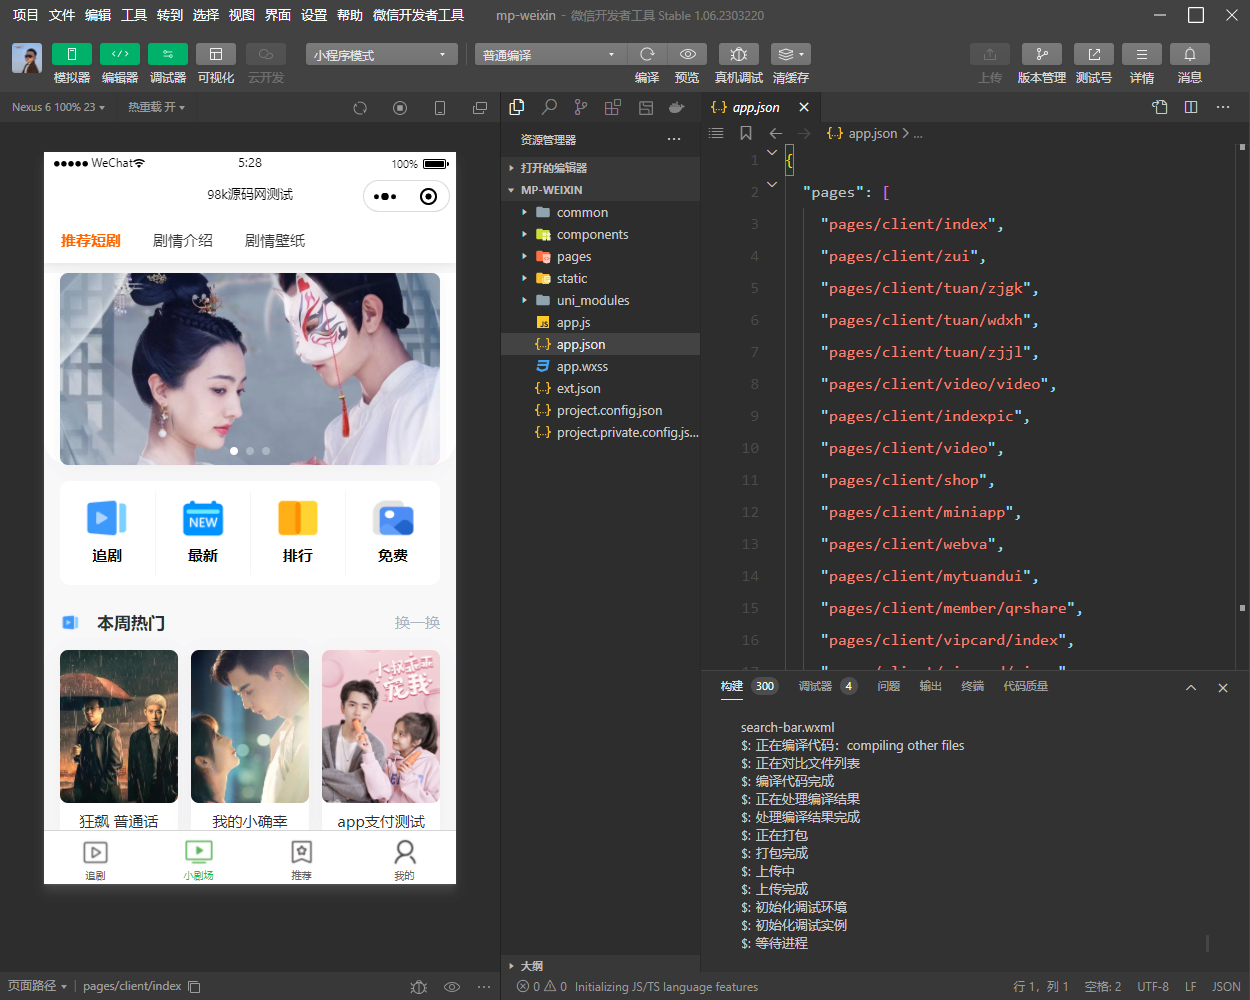The height and width of the screenshot is (1000, 1250).
Task: Click the 换一换 refresh link
Action: pyautogui.click(x=417, y=623)
